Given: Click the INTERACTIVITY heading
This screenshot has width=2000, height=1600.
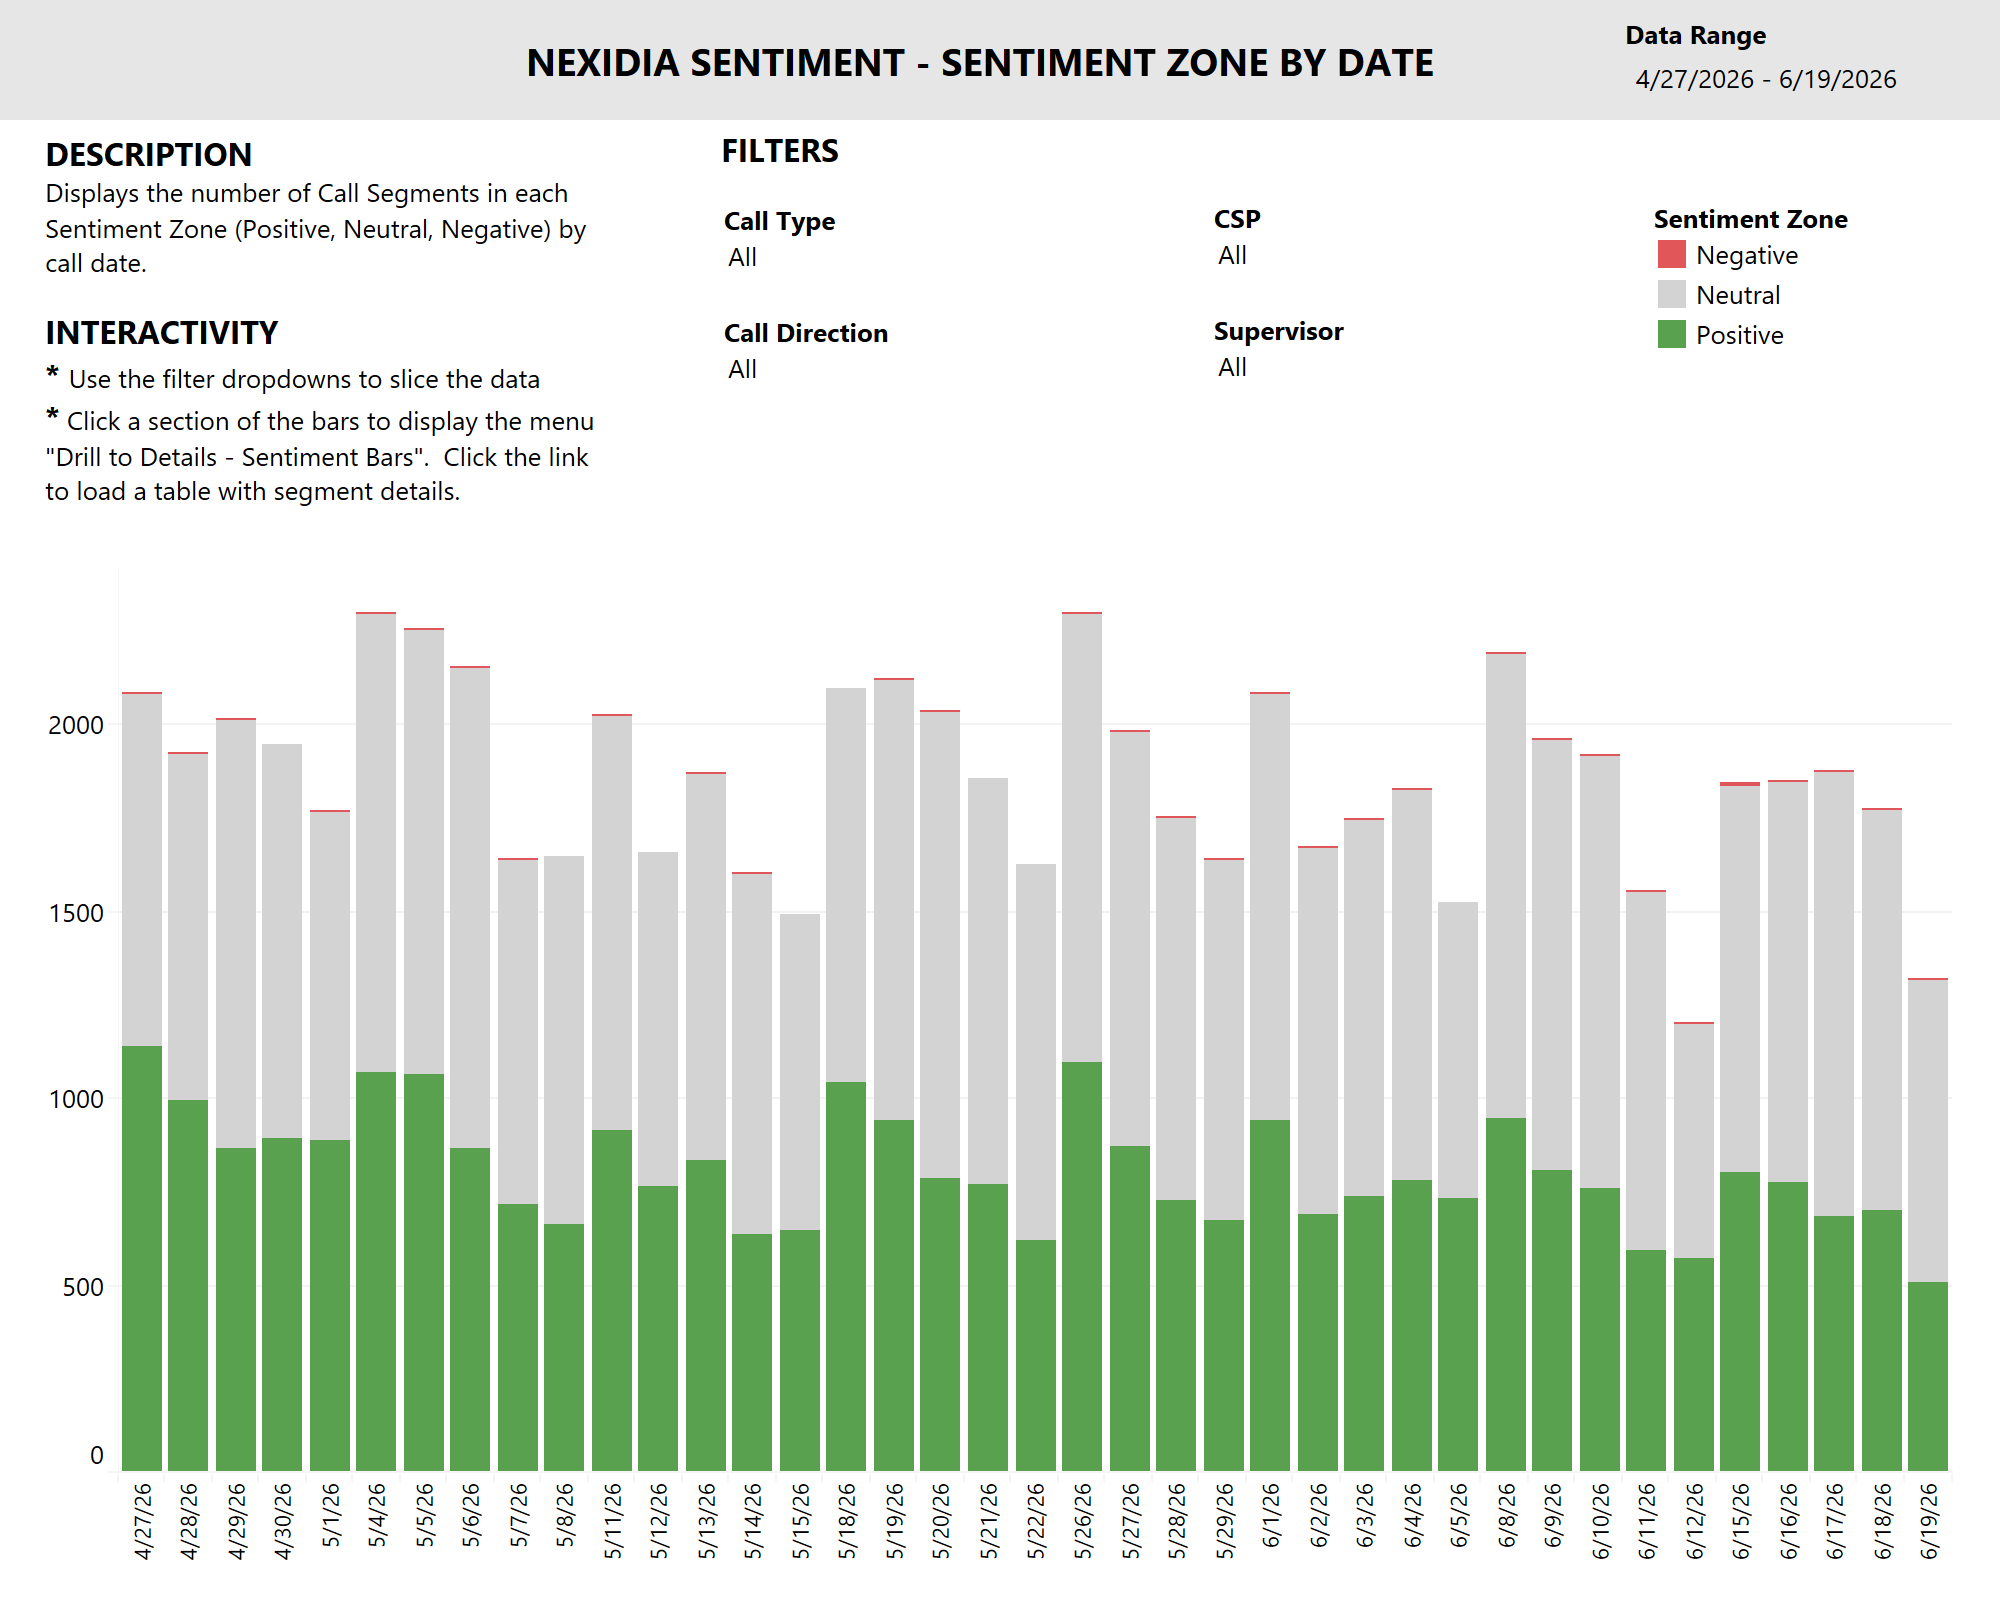Looking at the screenshot, I should click(x=162, y=333).
